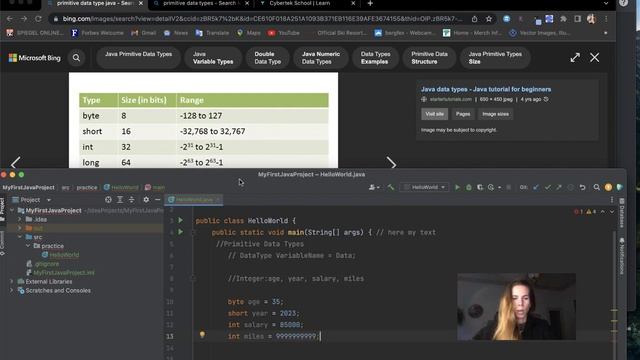Open the Translate bookmark
The image size is (640, 360).
click(212, 33)
